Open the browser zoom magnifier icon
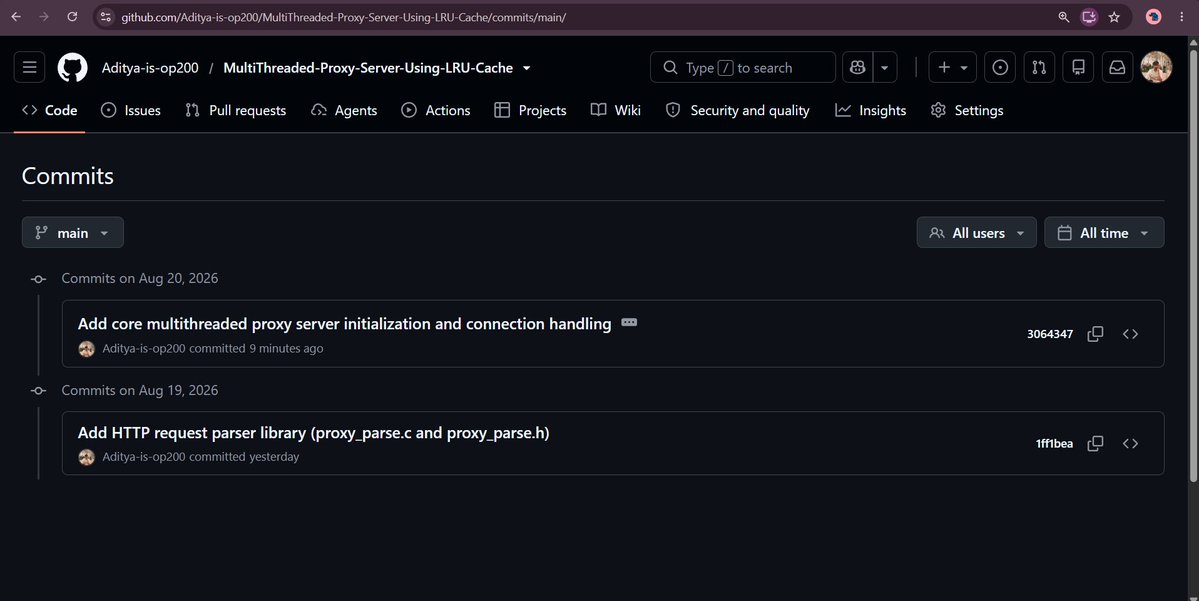This screenshot has height=601, width=1199. [x=1064, y=17]
